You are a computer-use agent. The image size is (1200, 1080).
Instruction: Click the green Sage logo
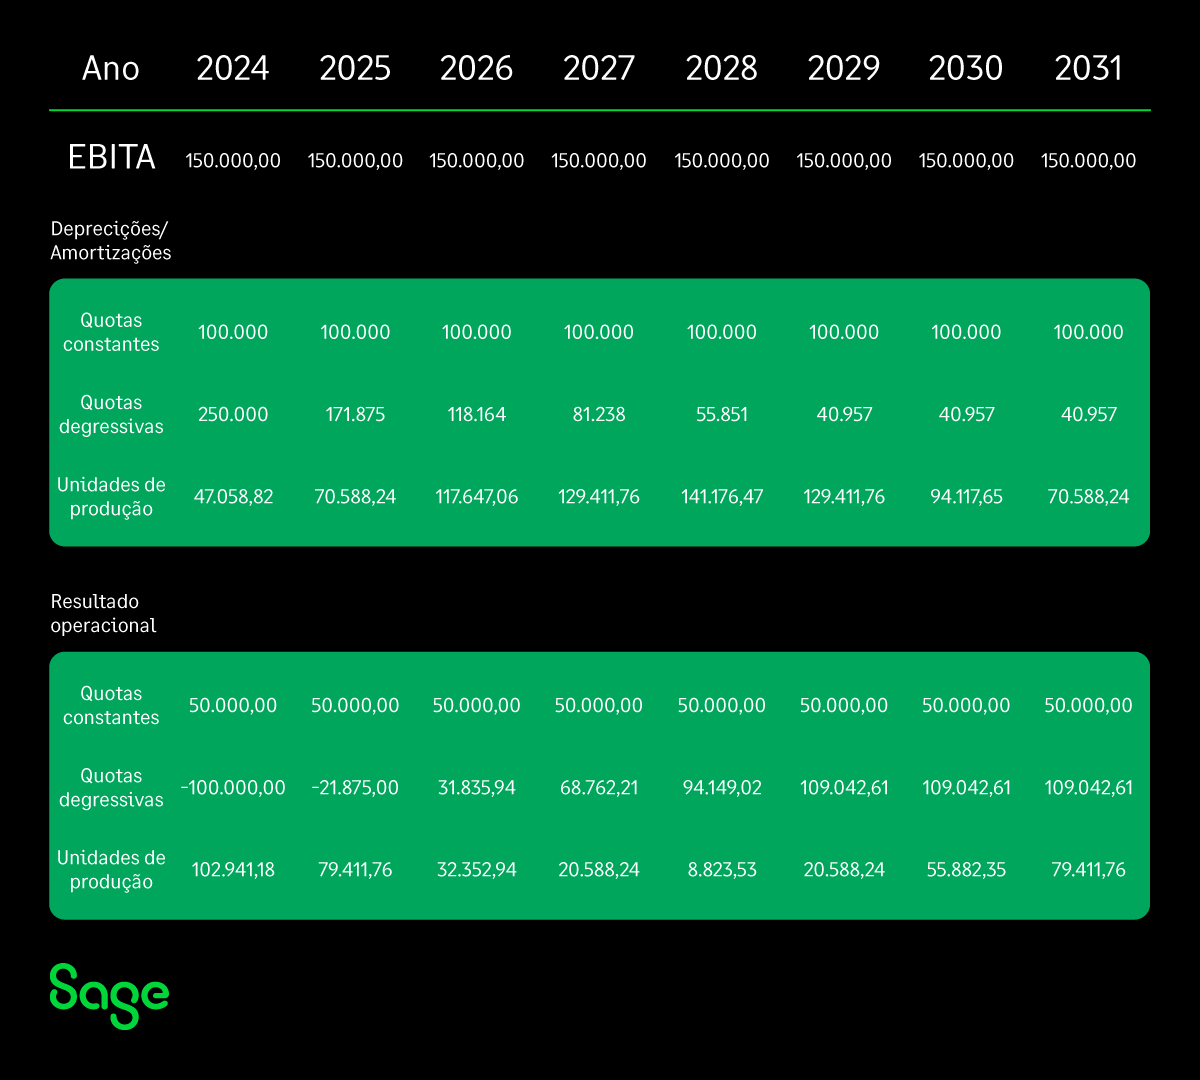(109, 995)
